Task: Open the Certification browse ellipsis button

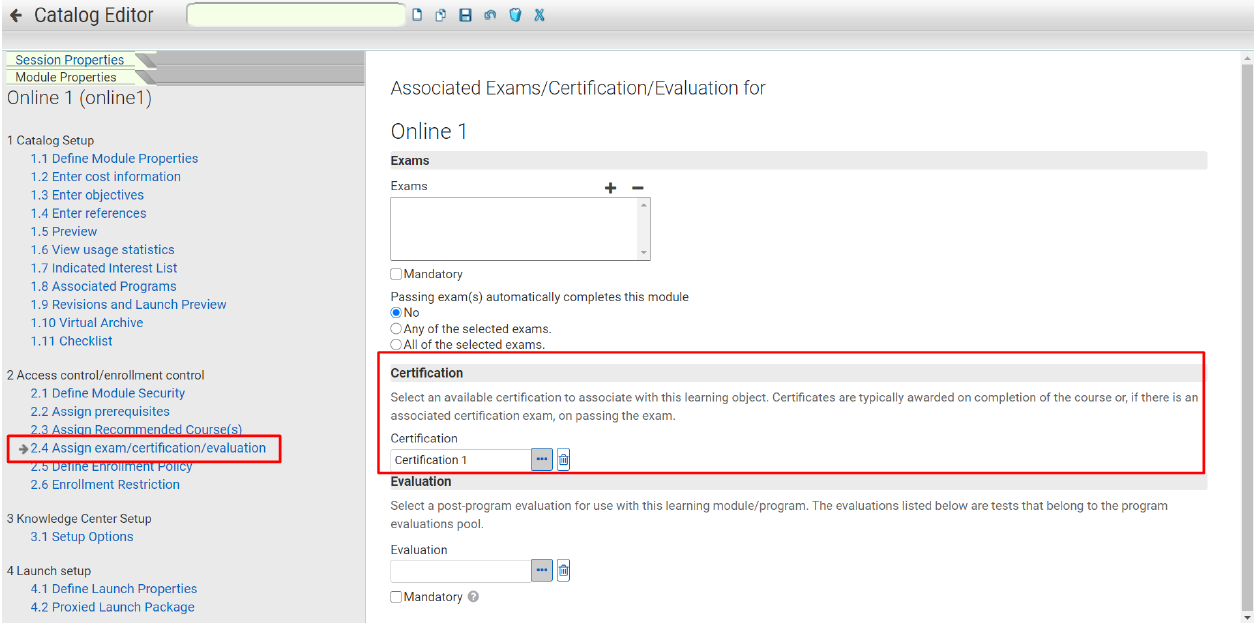Action: (x=542, y=460)
